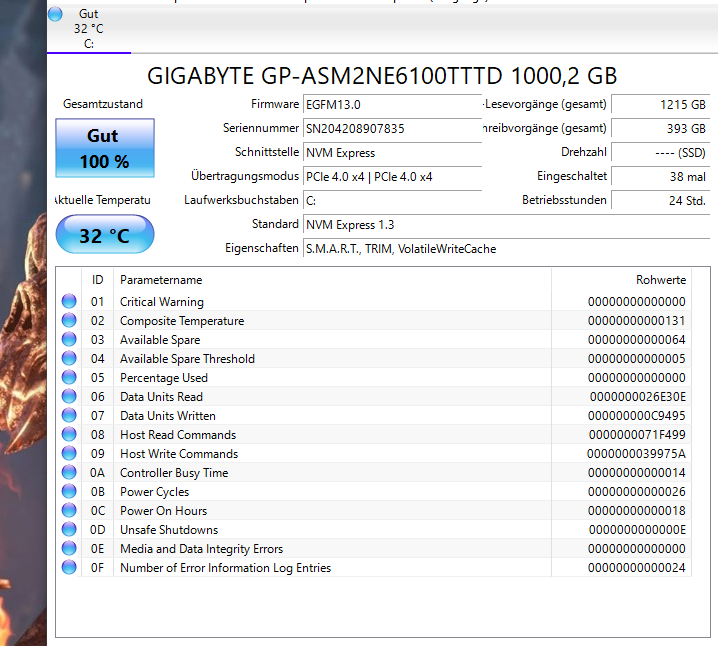
Task: Click the raw value 0000000000131
Action: tap(636, 320)
